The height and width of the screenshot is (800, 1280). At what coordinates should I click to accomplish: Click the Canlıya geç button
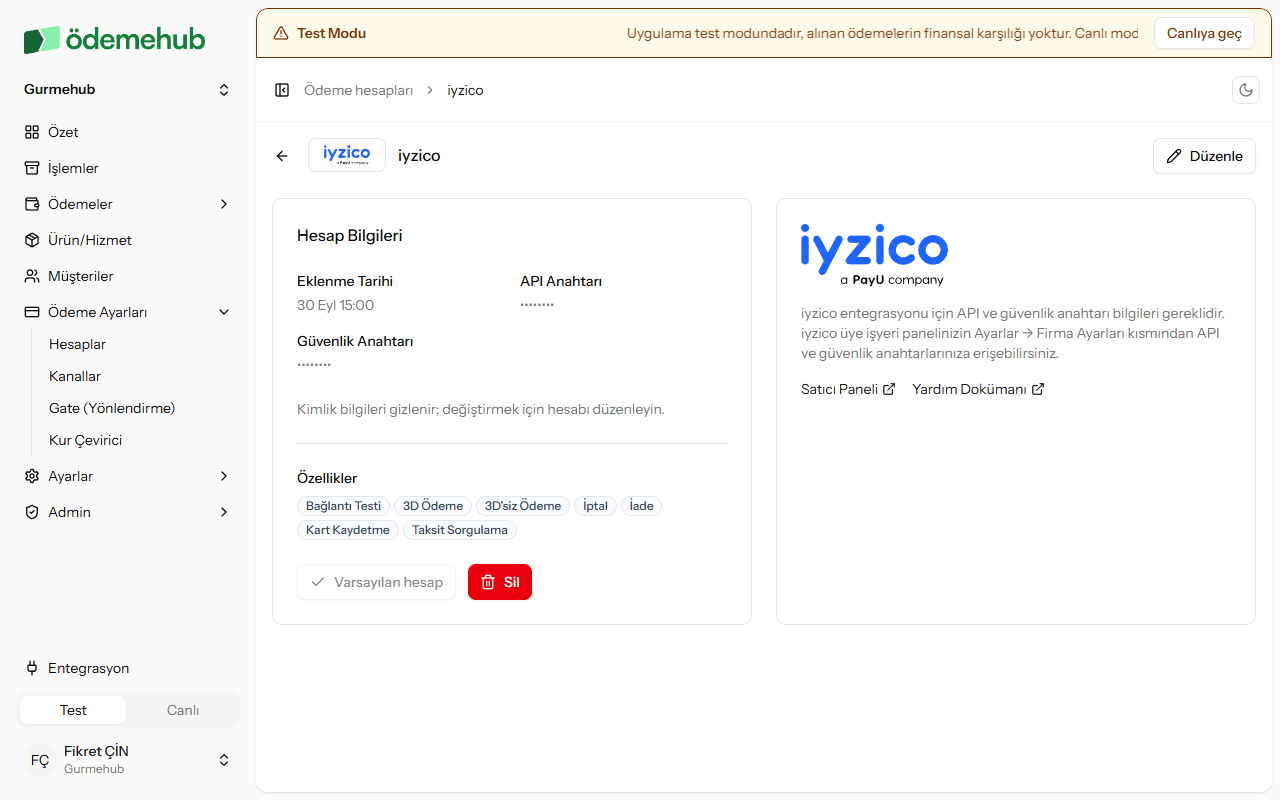(x=1204, y=33)
